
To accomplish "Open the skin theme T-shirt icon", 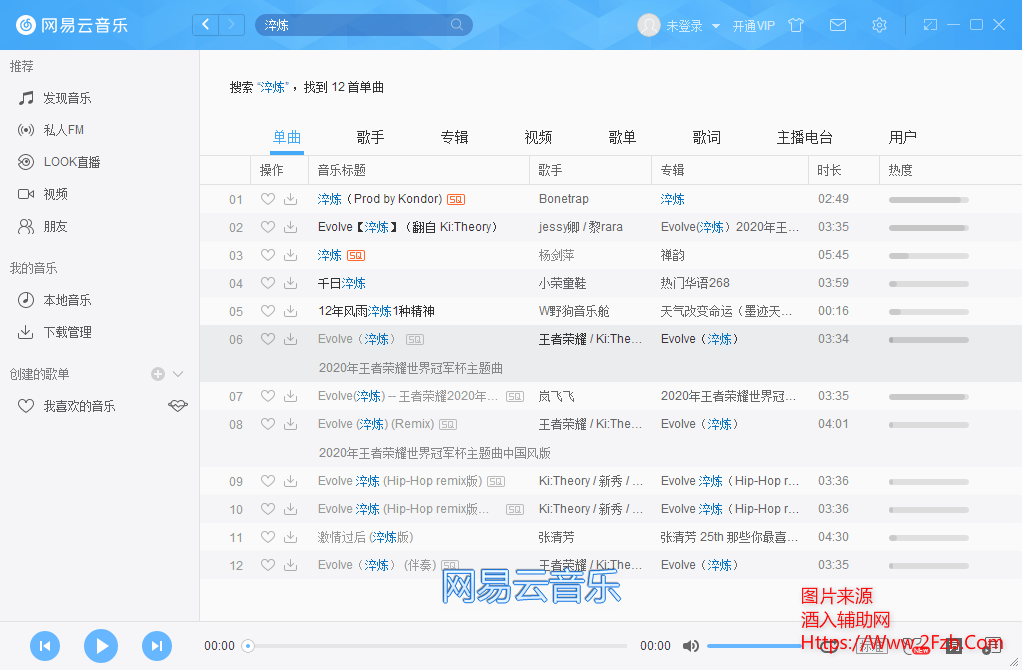I will pyautogui.click(x=796, y=25).
